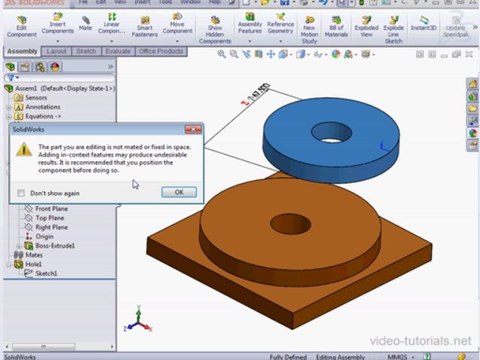Viewport: 480px width, 360px height.
Task: Click the Apply Scene icon
Action: click(x=348, y=54)
